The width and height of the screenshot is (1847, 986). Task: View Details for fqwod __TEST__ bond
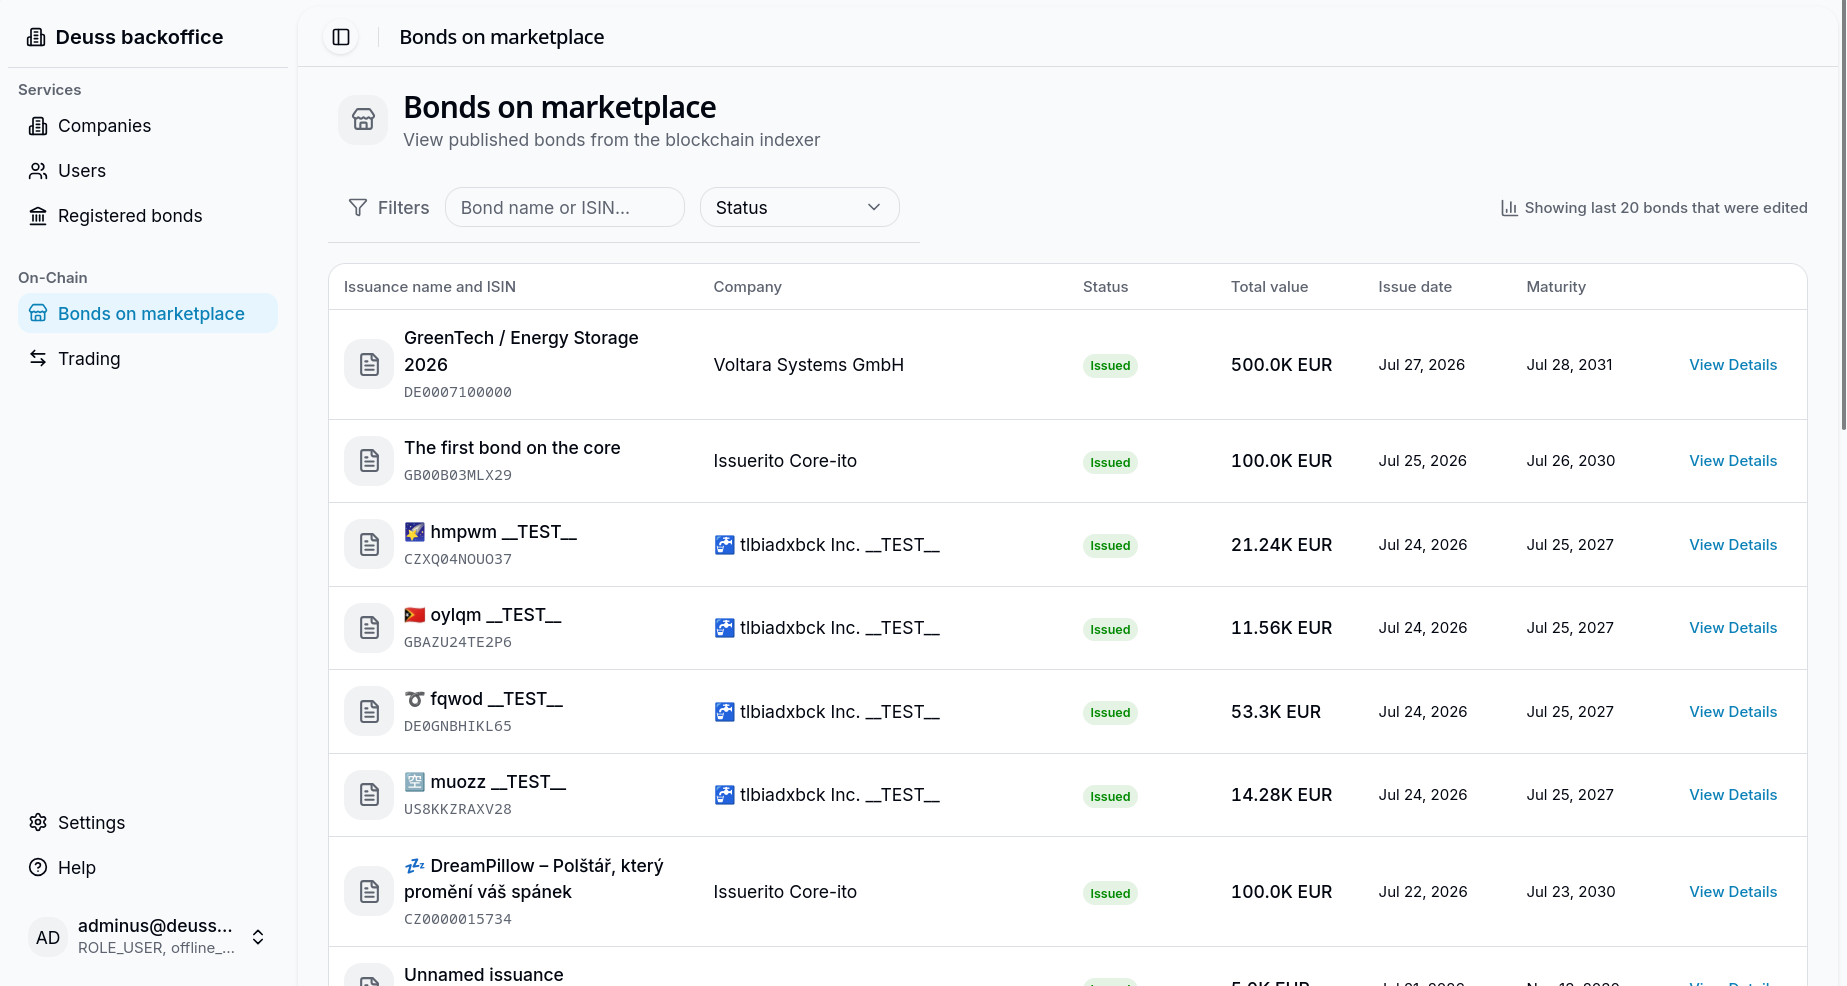1733,712
